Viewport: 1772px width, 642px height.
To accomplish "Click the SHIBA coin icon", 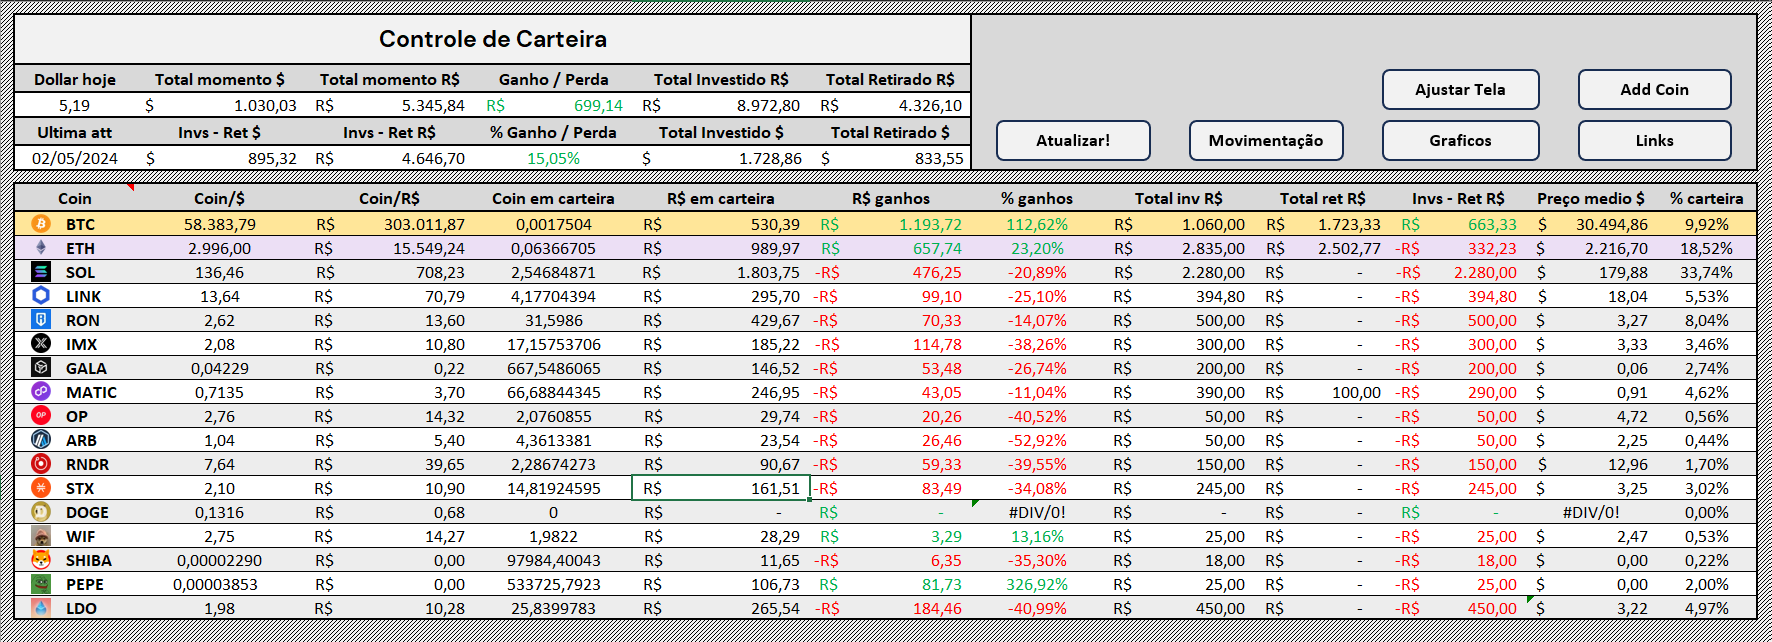I will 41,560.
